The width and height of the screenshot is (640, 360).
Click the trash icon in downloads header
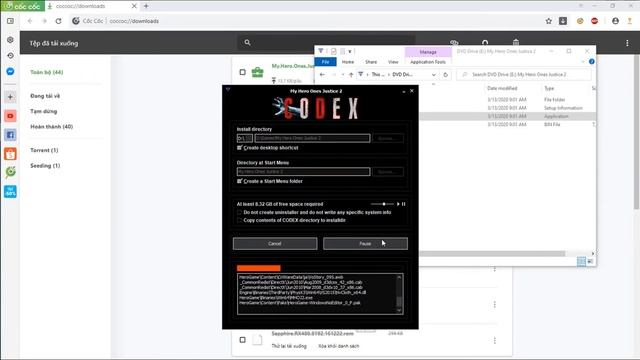[516, 42]
